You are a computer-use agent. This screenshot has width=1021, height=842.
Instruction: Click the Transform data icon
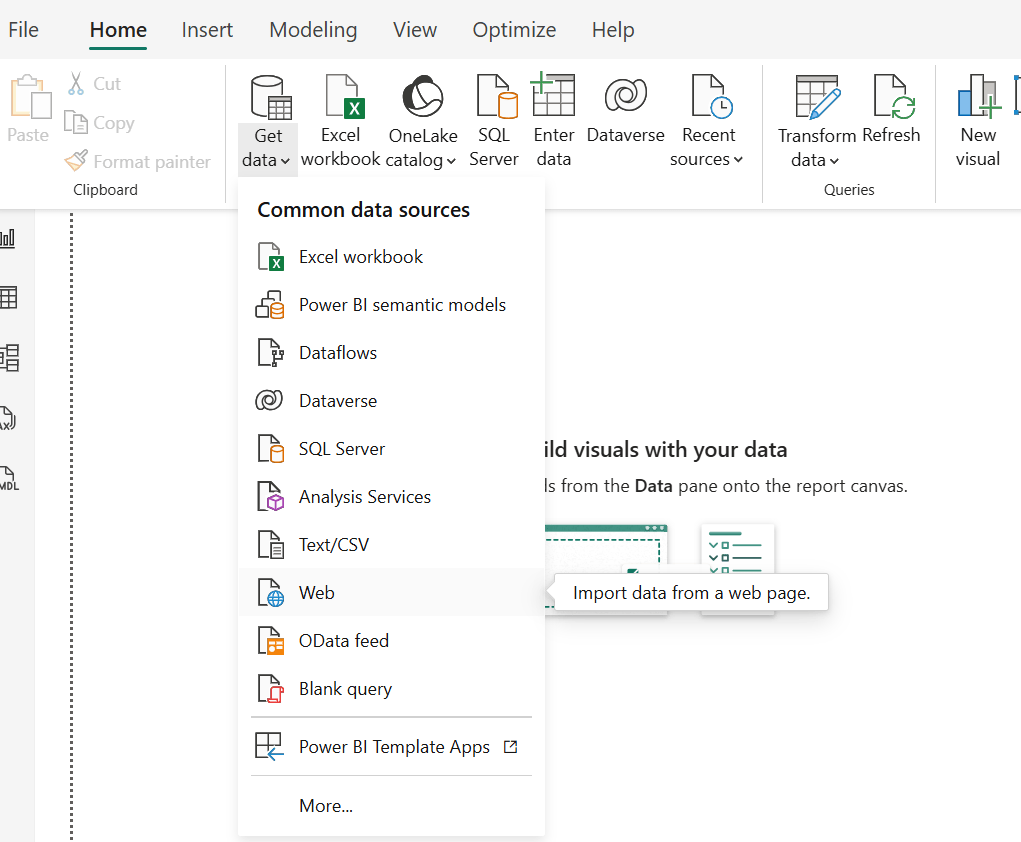pos(818,96)
